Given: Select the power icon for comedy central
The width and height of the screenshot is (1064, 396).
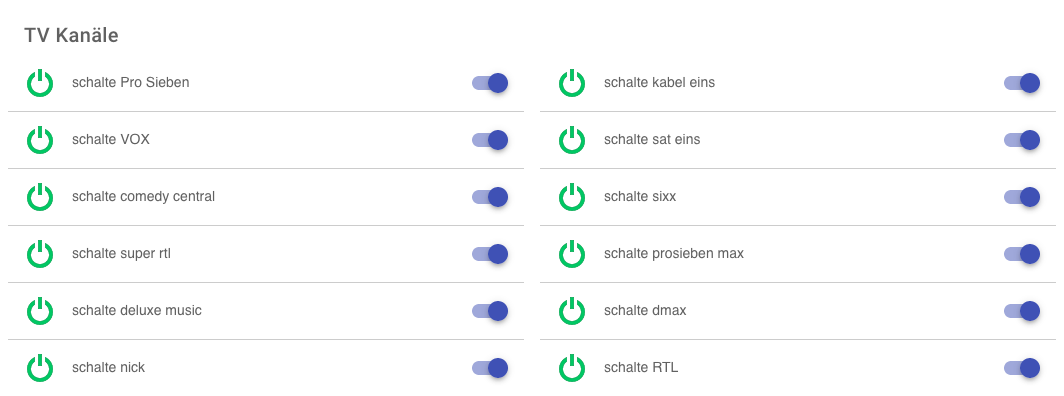Looking at the screenshot, I should tap(40, 197).
